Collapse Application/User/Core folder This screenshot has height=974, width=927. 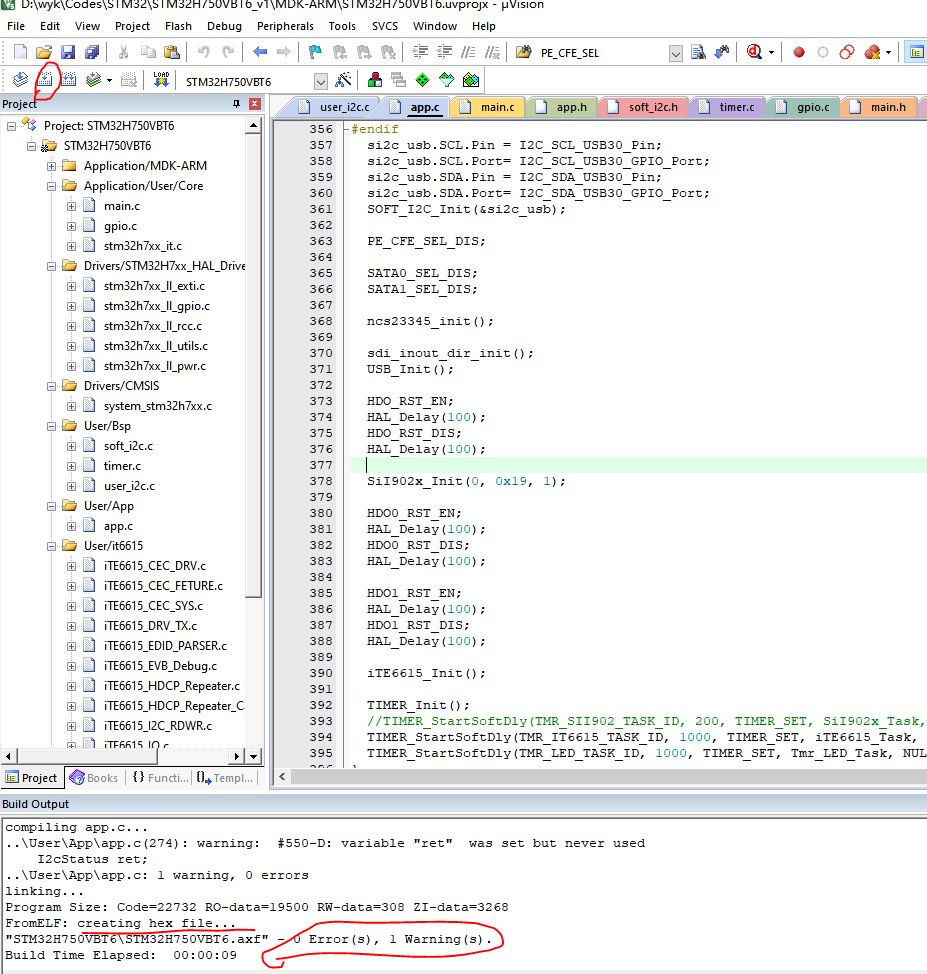point(52,186)
